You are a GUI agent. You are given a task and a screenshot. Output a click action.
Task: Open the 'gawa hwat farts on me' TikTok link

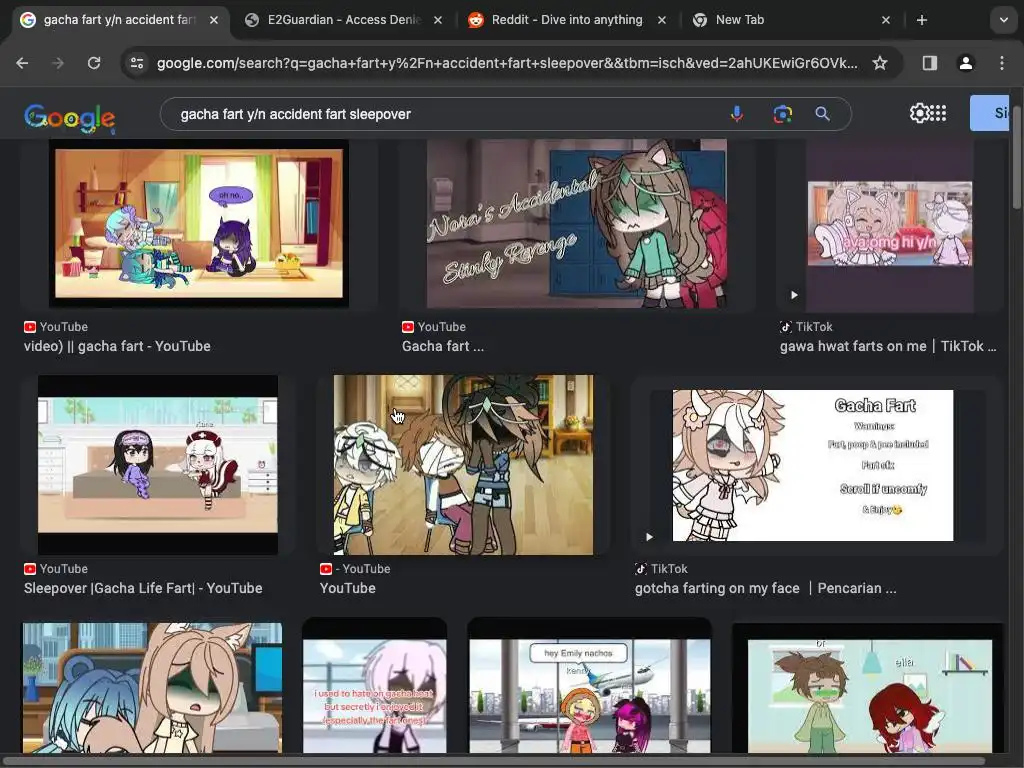(x=888, y=346)
